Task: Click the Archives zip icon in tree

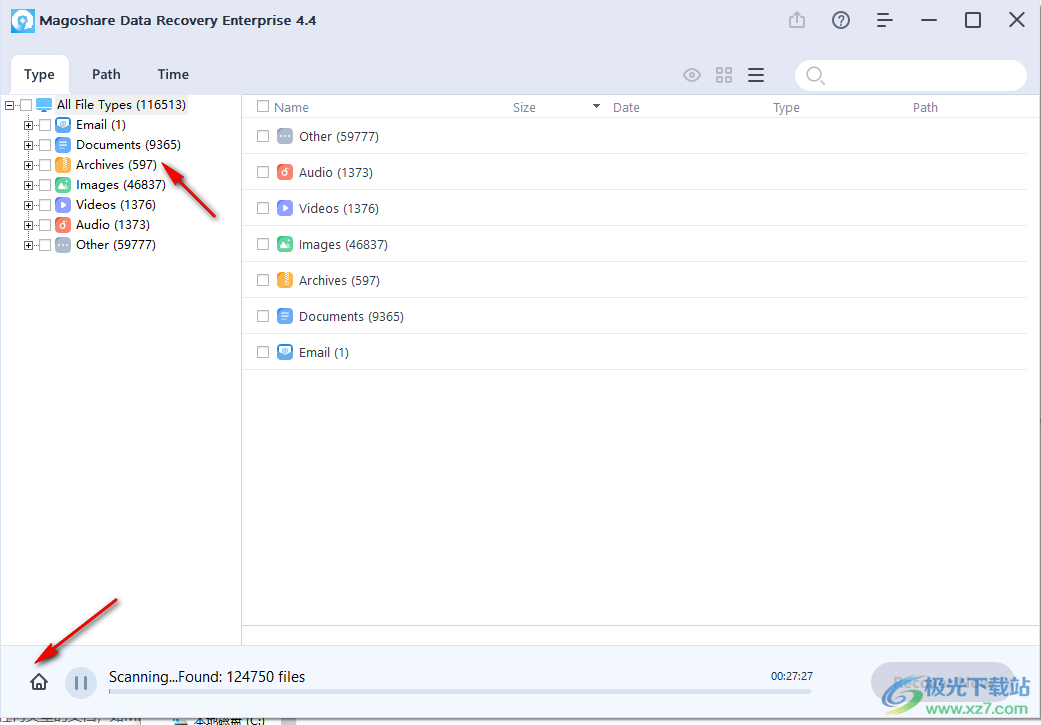Action: [63, 165]
